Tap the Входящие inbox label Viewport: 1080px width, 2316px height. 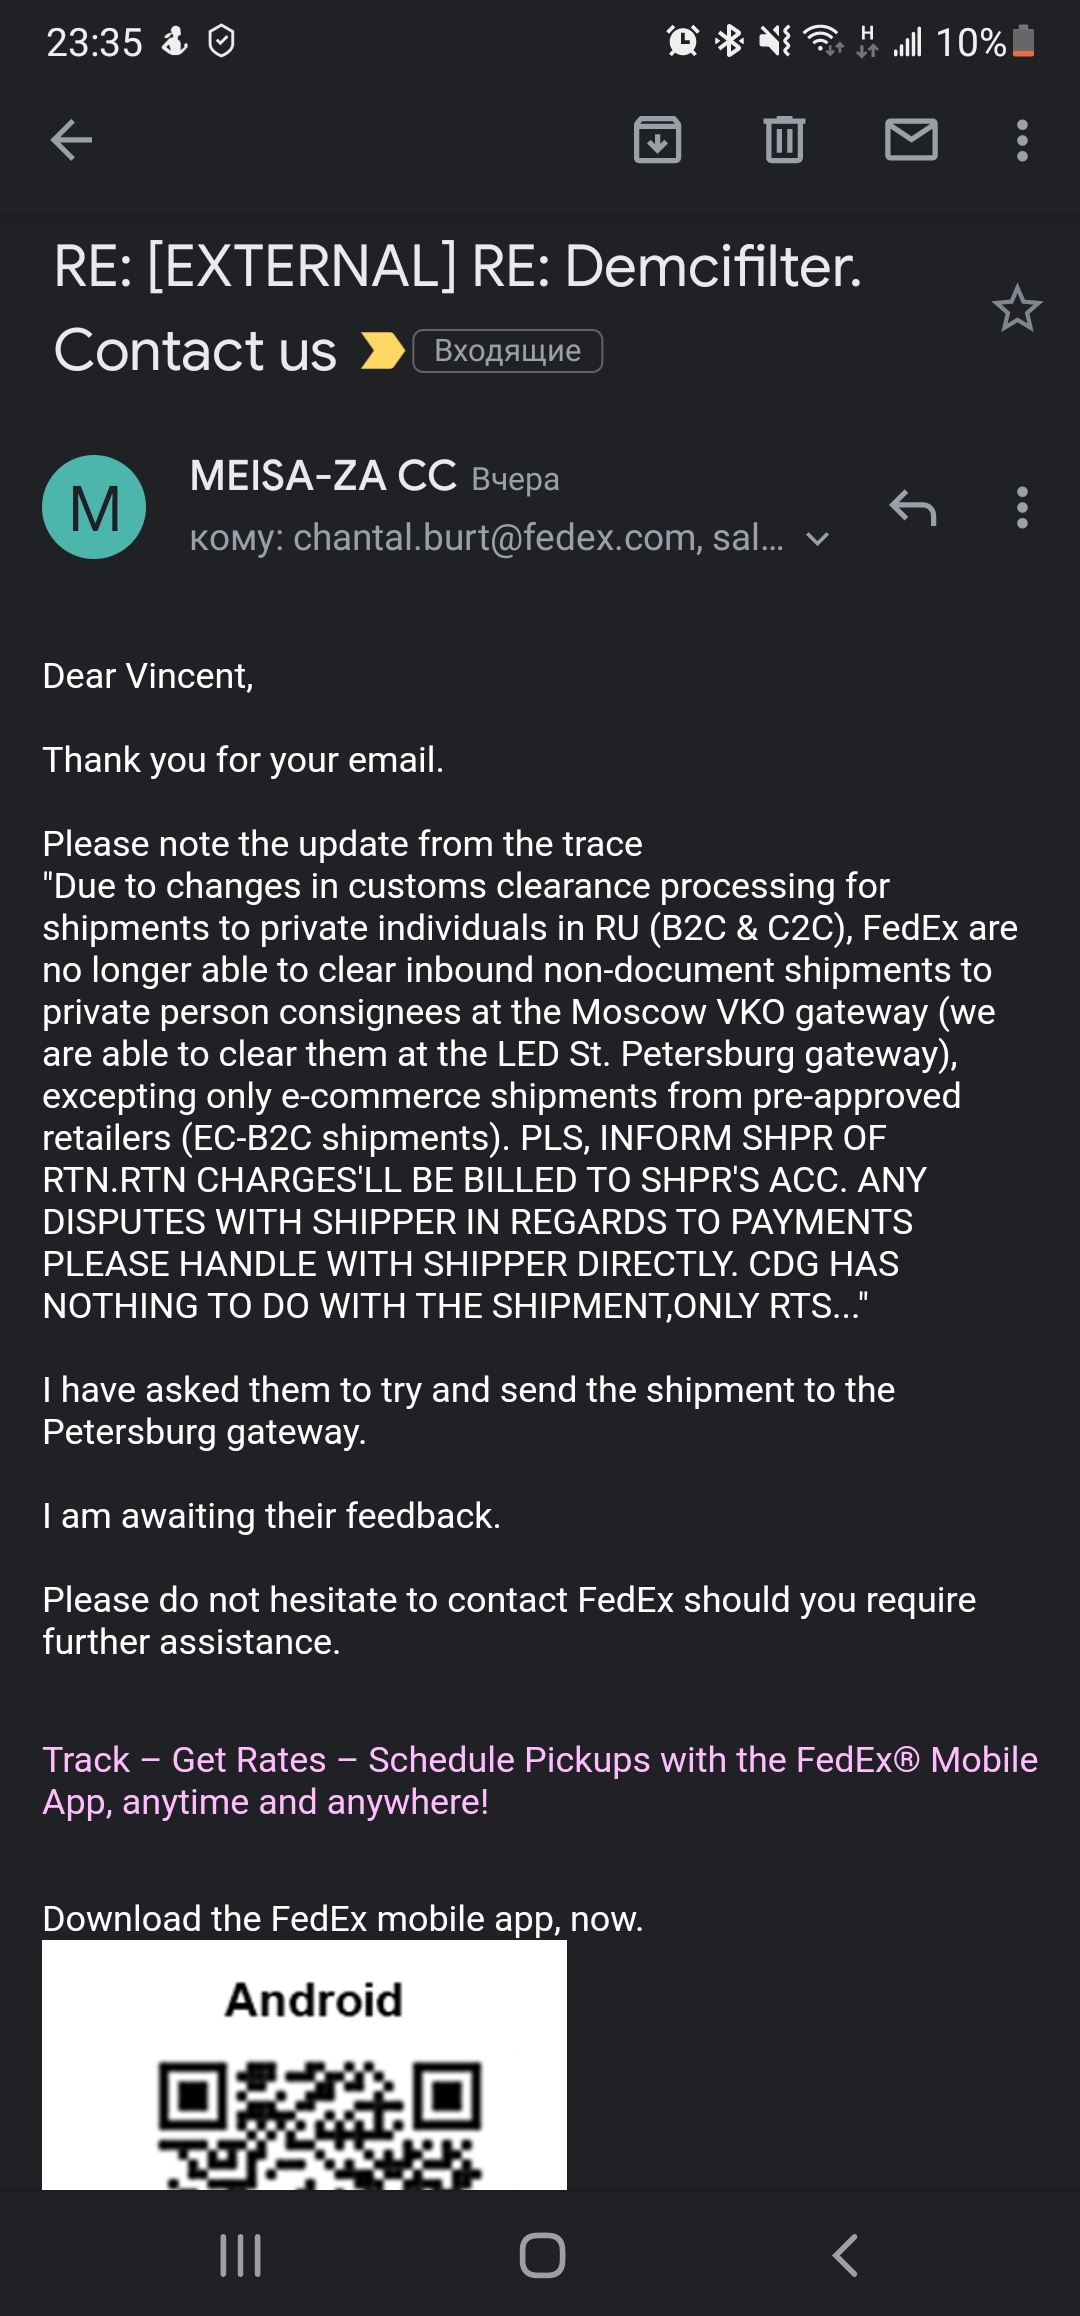pyautogui.click(x=508, y=351)
